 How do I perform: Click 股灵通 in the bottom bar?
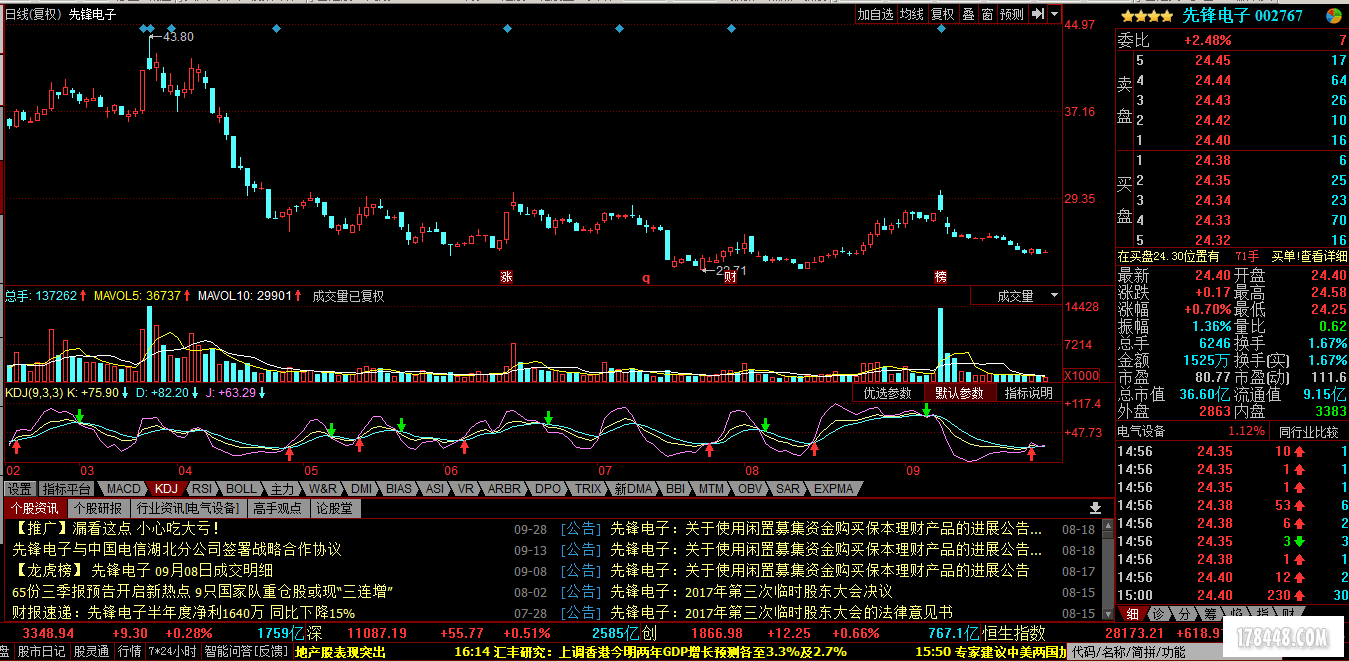(x=91, y=652)
